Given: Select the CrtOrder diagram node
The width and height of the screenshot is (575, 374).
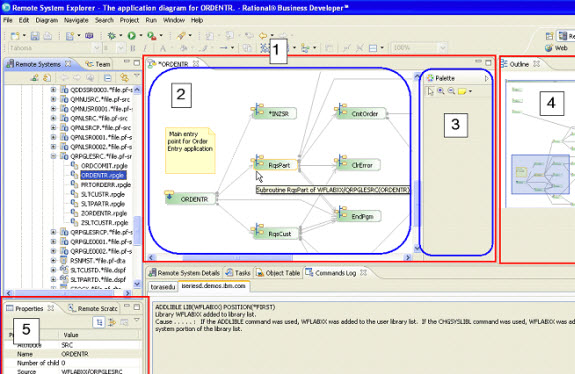Looking at the screenshot, I should tap(360, 113).
